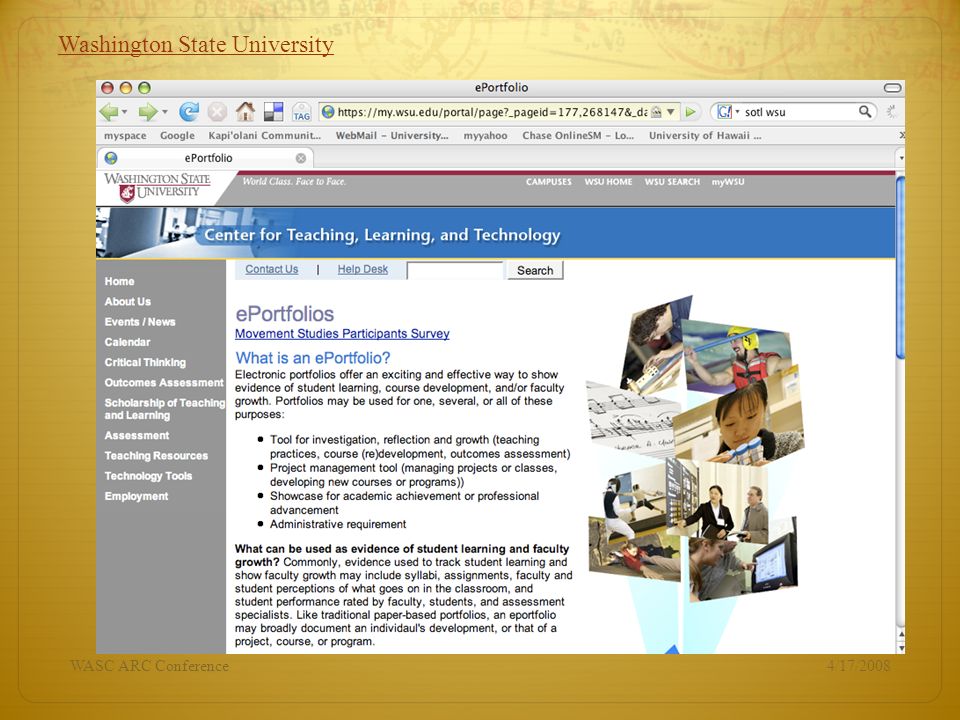Screen dimensions: 960x720
Task: Click the myWSU header link
Action: click(x=728, y=182)
